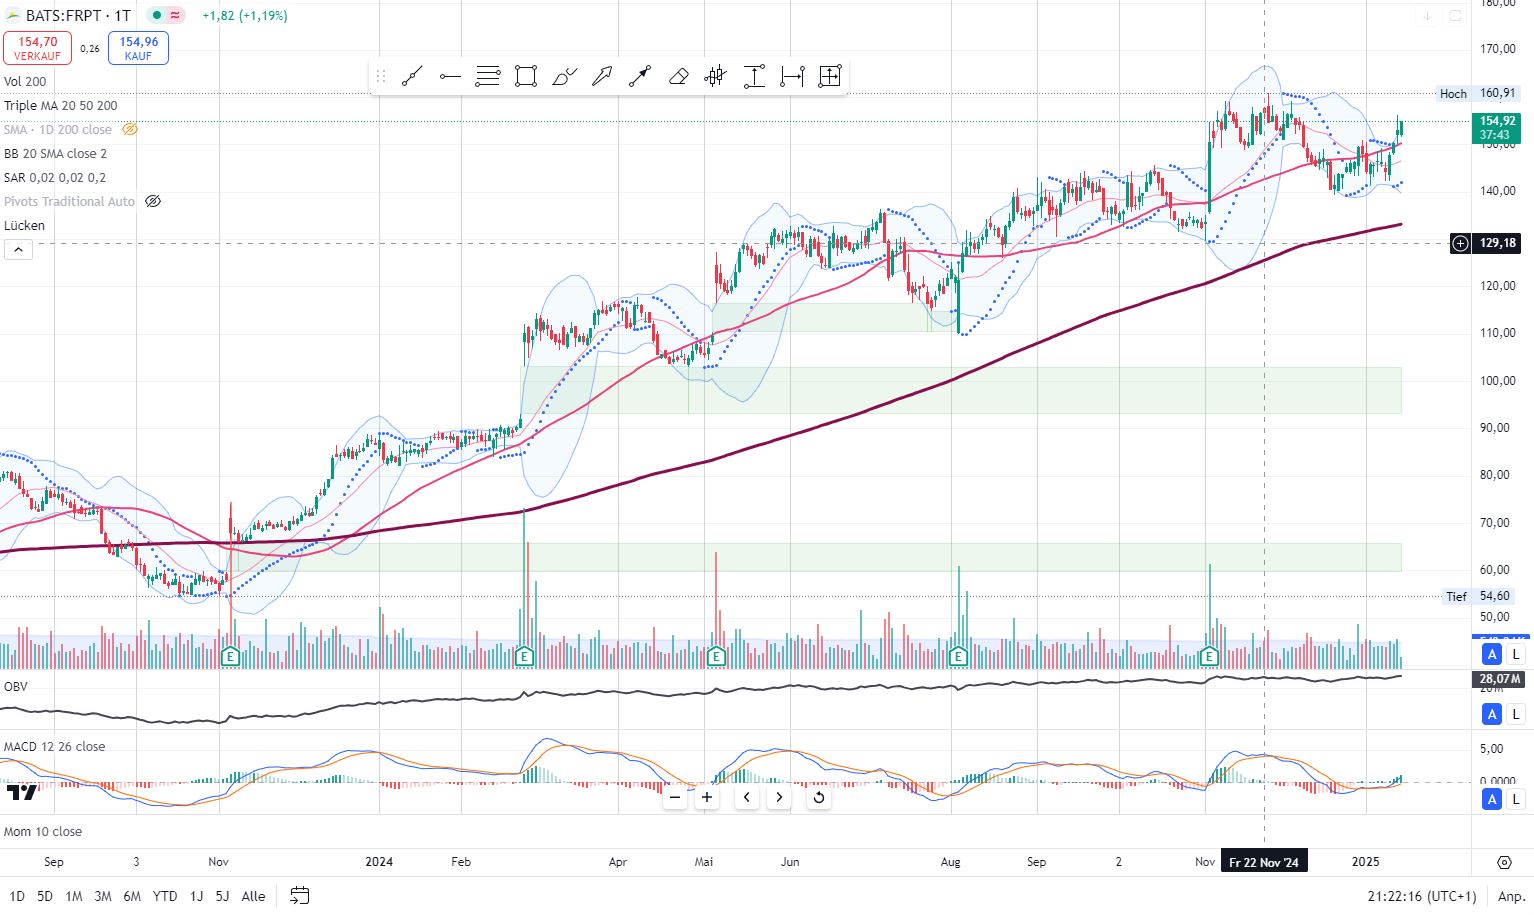
Task: Pick the rectangle shape tool
Action: tap(525, 77)
